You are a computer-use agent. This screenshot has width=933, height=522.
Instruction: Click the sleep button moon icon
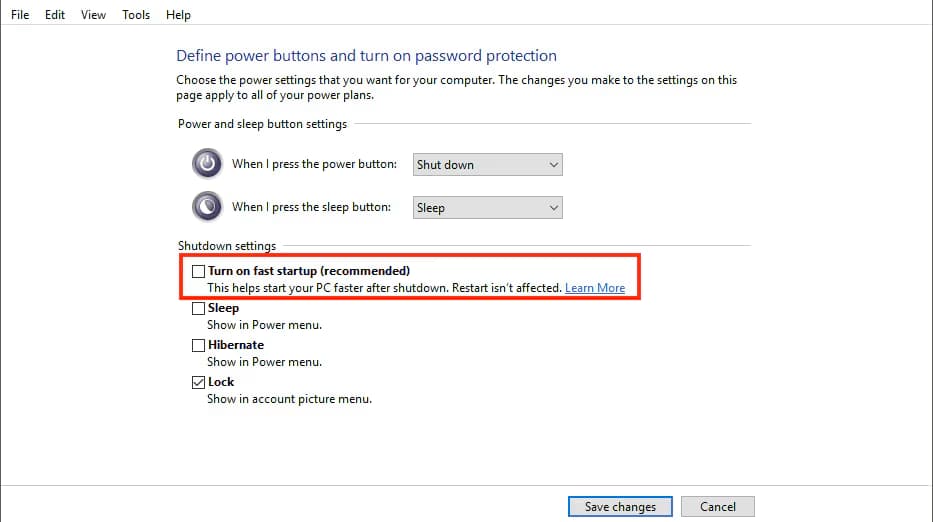click(206, 206)
